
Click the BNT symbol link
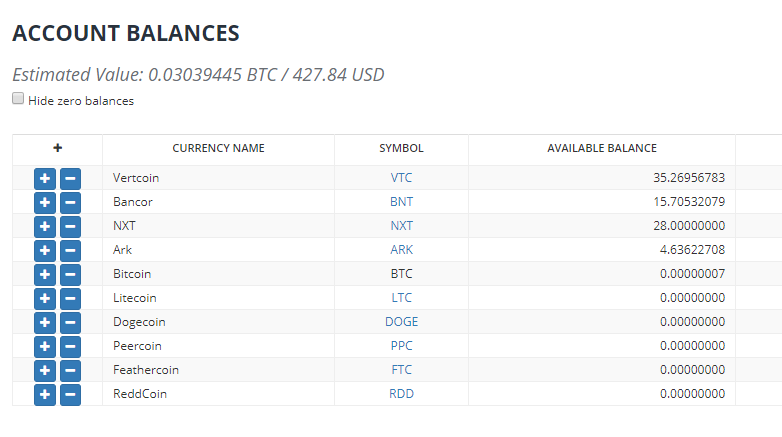pos(401,202)
